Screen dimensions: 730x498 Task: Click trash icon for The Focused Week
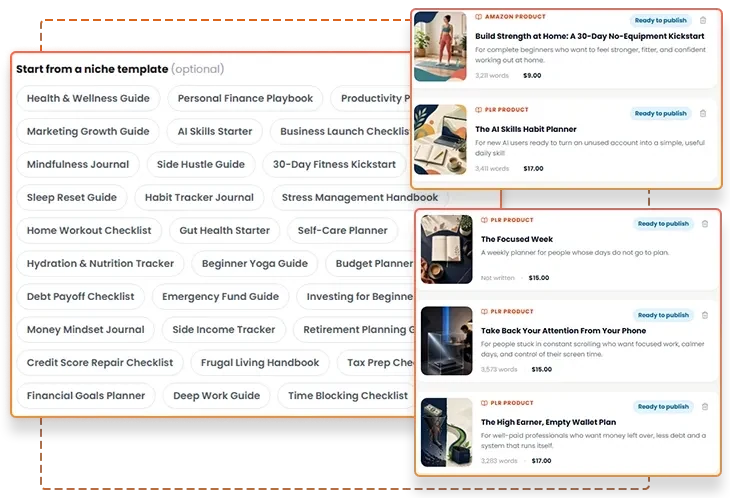pyautogui.click(x=705, y=224)
